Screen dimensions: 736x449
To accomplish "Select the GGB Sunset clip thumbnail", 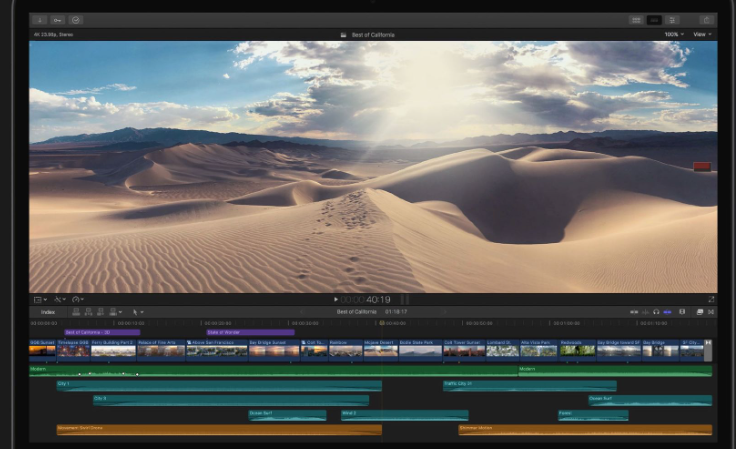I will click(x=42, y=350).
